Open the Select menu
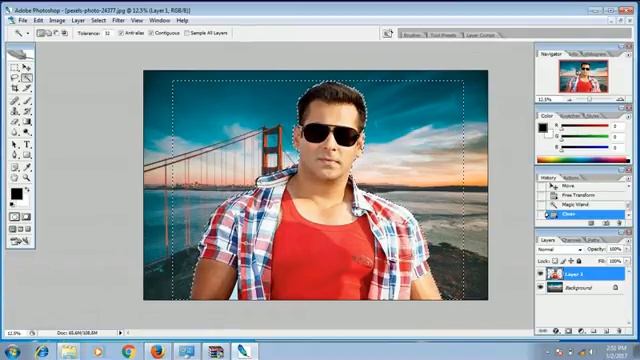This screenshot has height=360, width=640. pyautogui.click(x=98, y=20)
